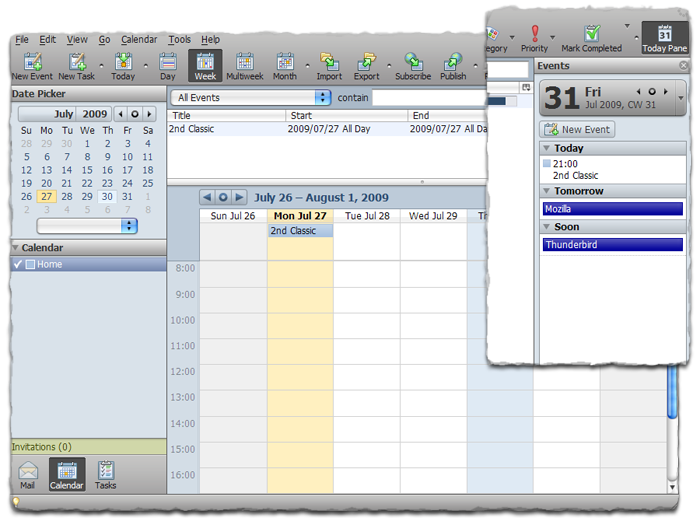700x525 pixels.
Task: Toggle the Today Pane button
Action: pos(665,38)
